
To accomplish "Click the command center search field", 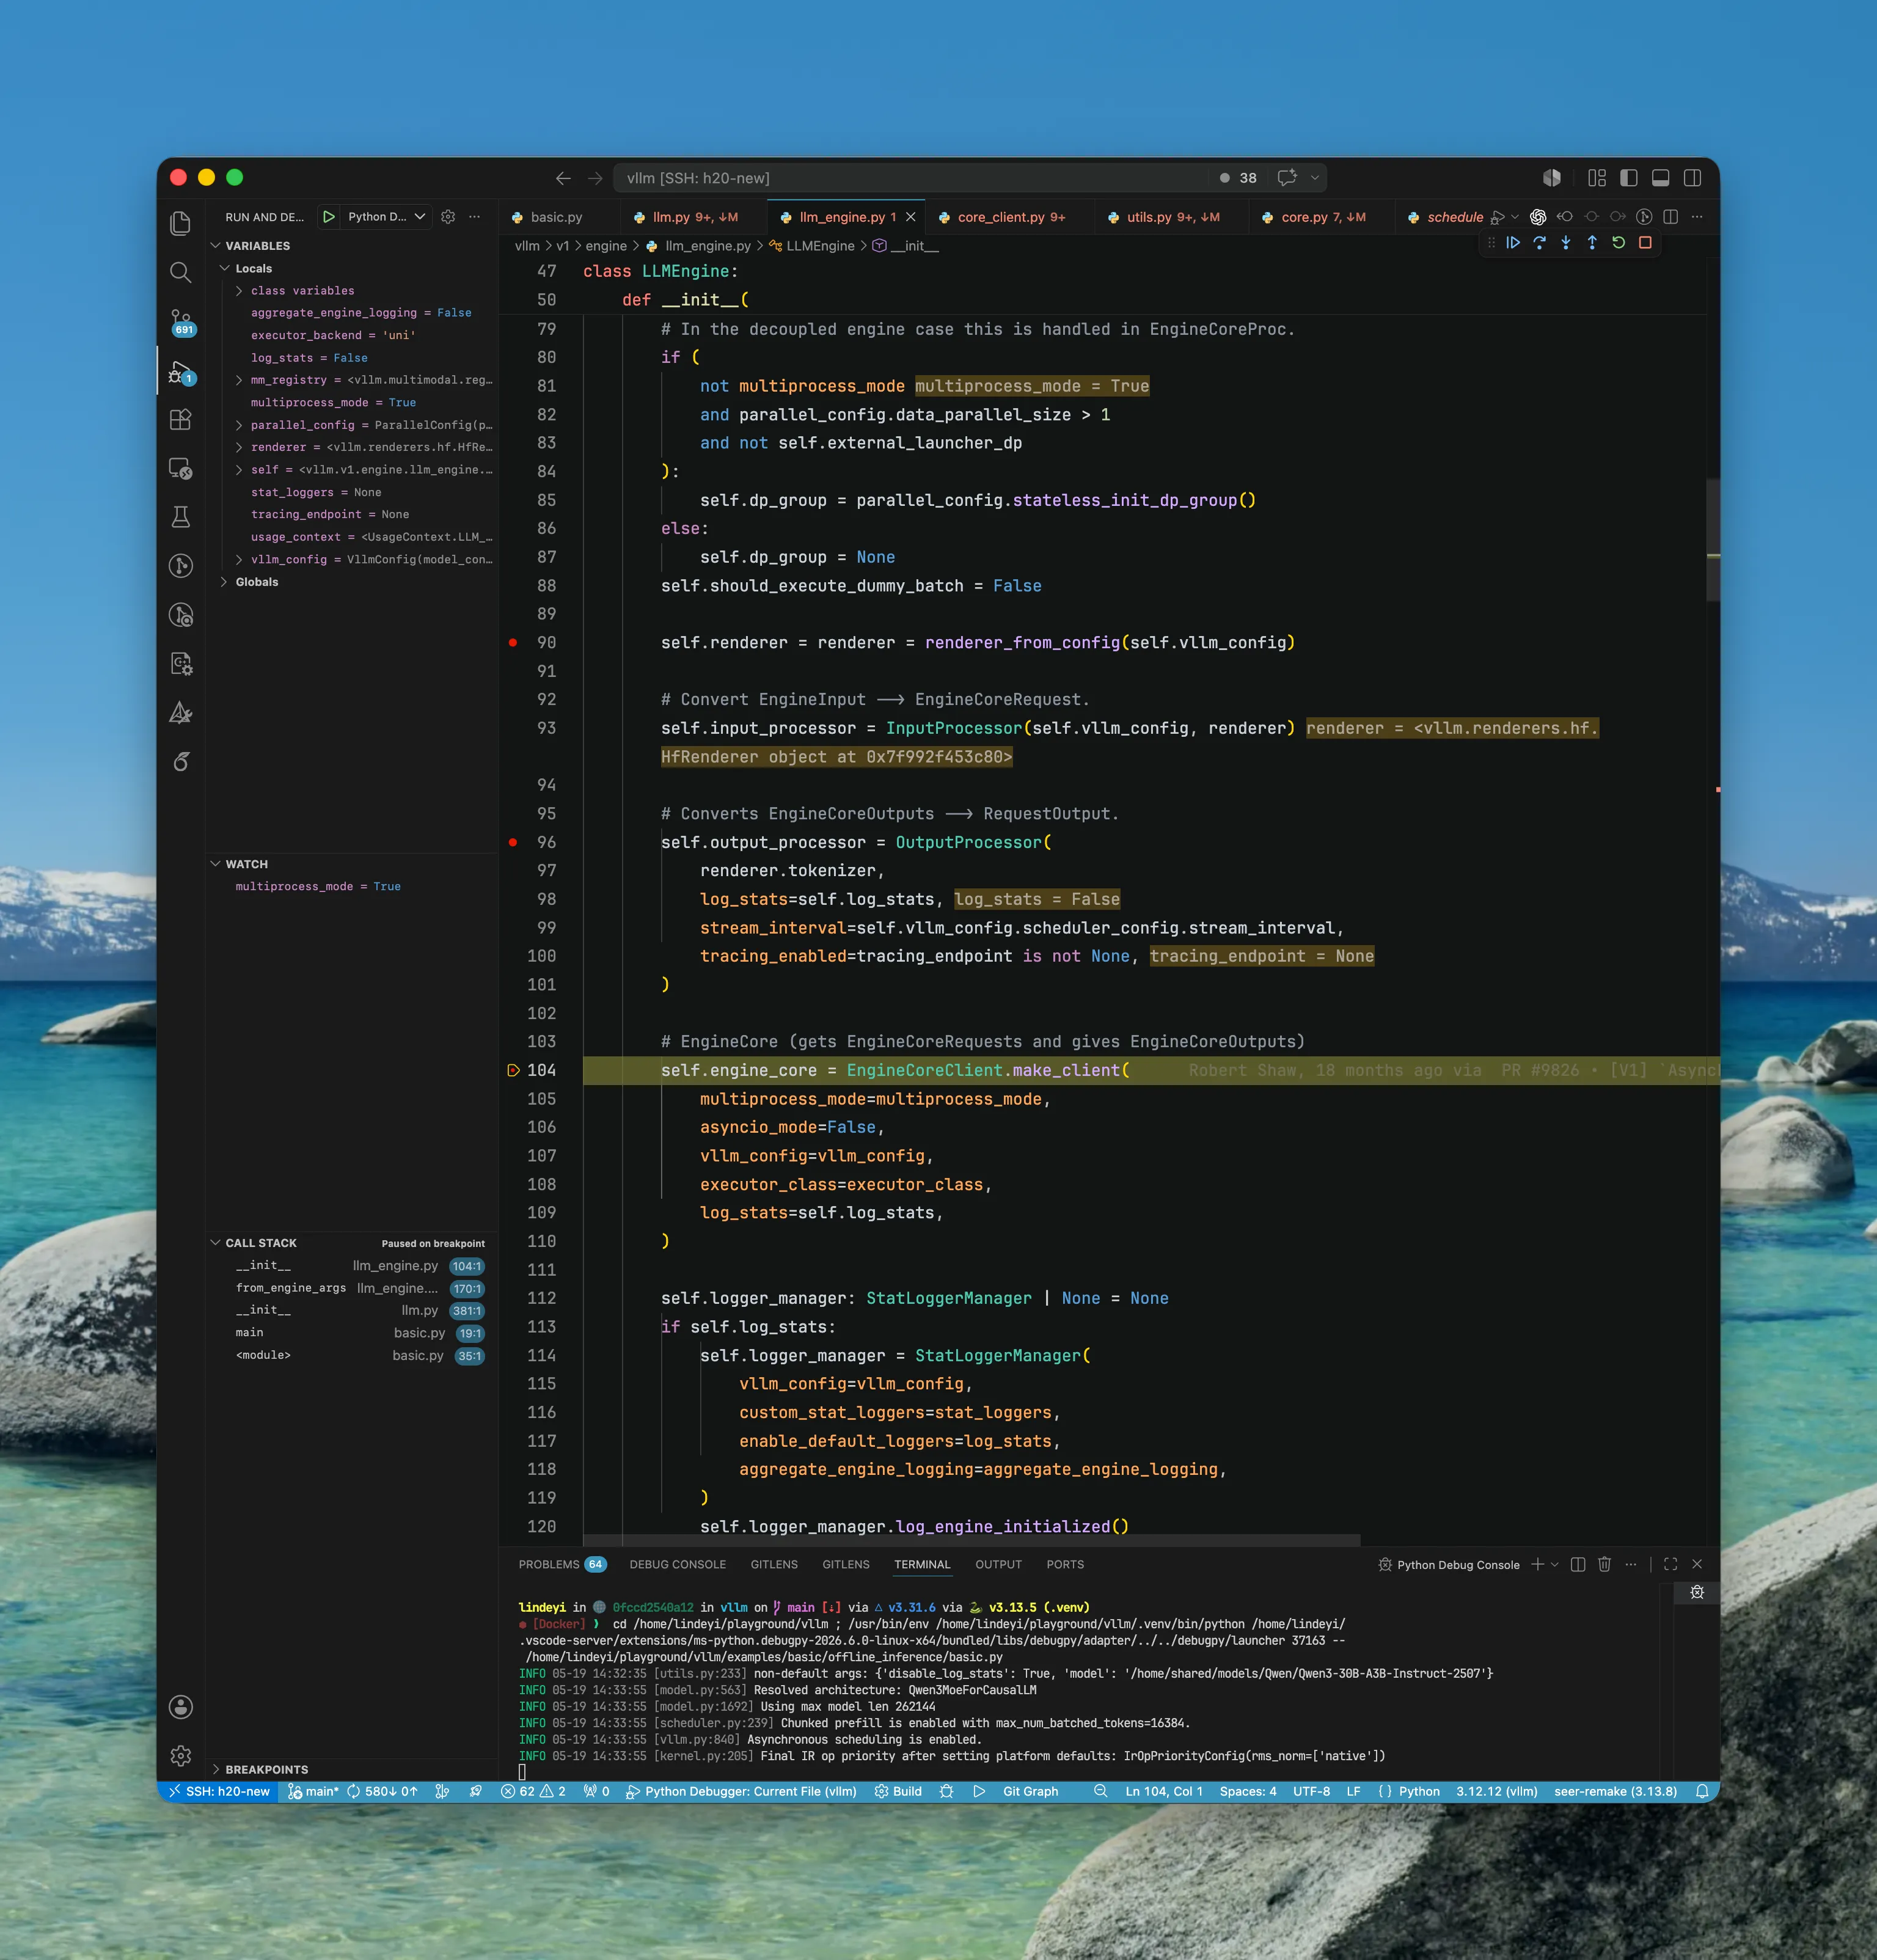I will (x=911, y=178).
